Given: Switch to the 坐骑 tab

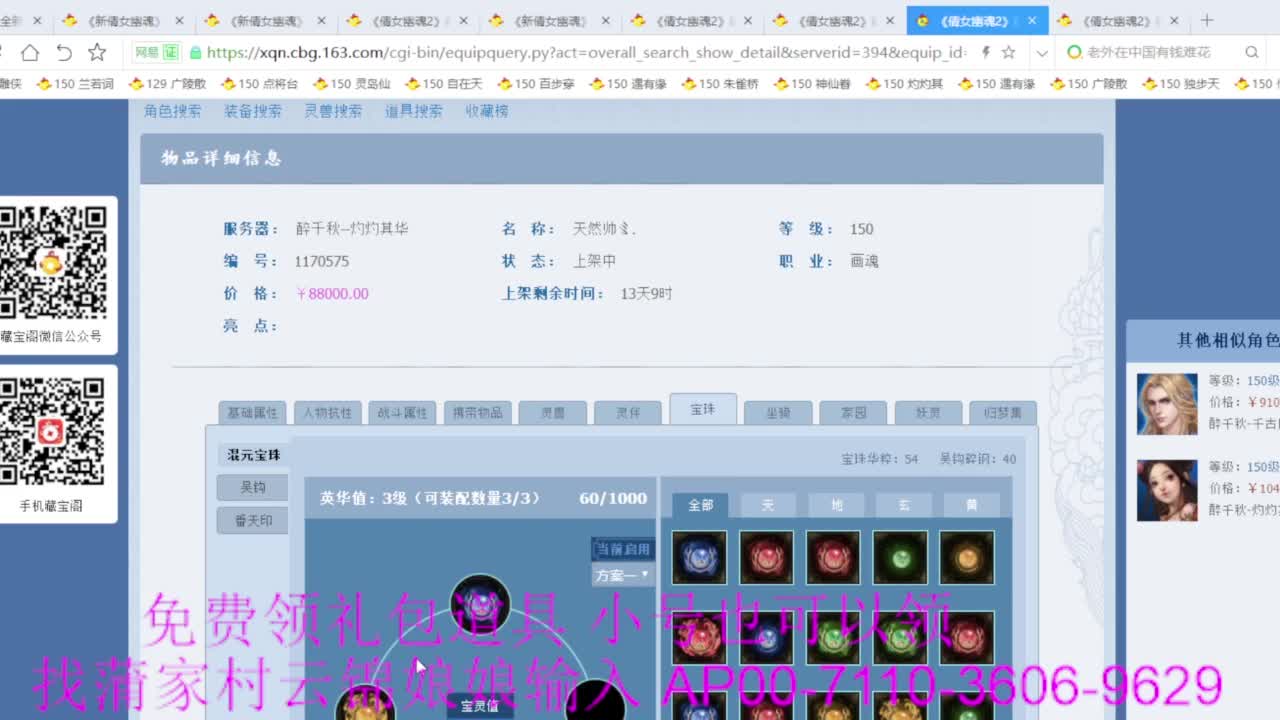Looking at the screenshot, I should click(778, 412).
